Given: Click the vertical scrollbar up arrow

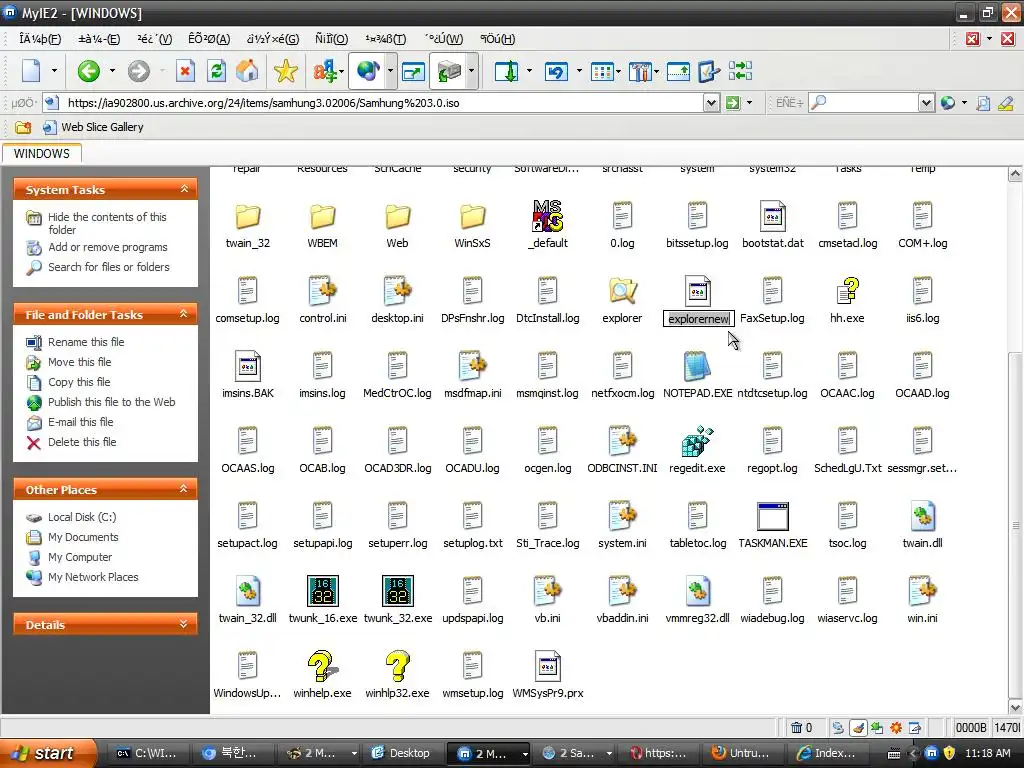Looking at the screenshot, I should pos(1015,174).
